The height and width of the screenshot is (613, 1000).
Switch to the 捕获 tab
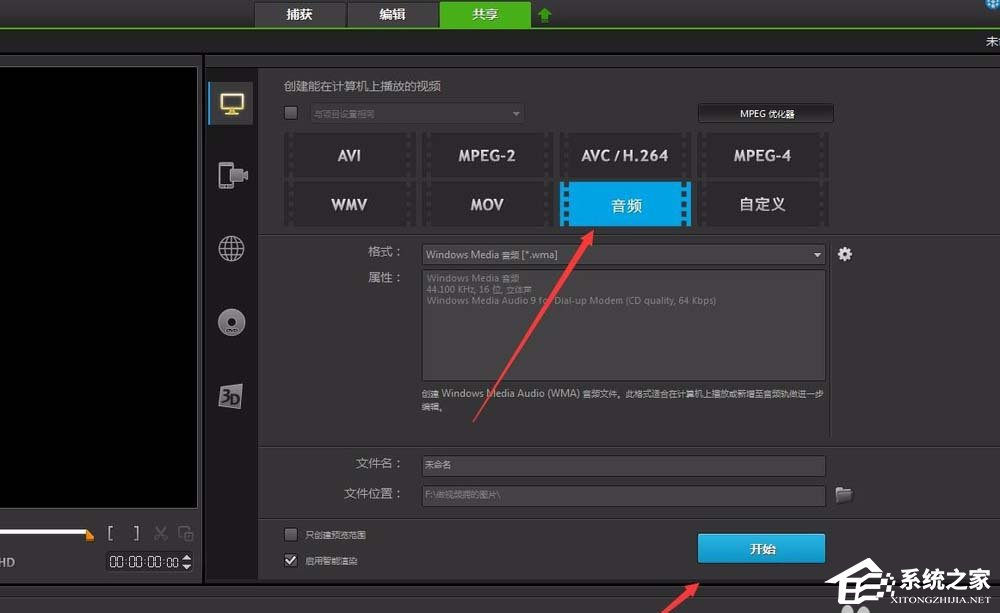tap(300, 14)
